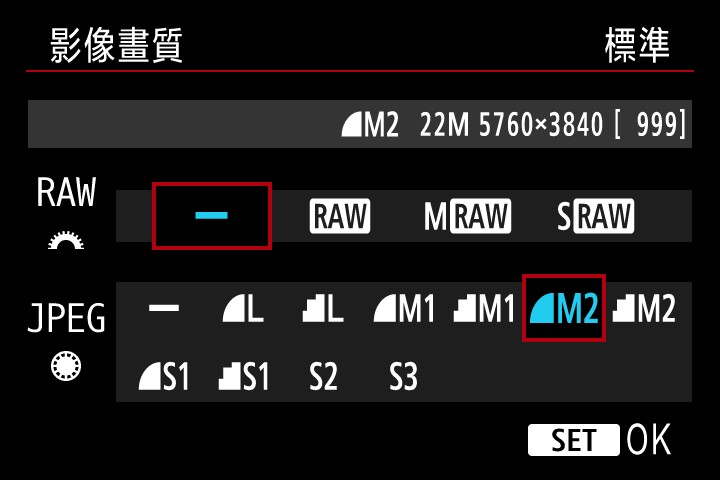Select normal M2 JPEG quality
Viewport: 720px width, 480px height.
[x=644, y=308]
